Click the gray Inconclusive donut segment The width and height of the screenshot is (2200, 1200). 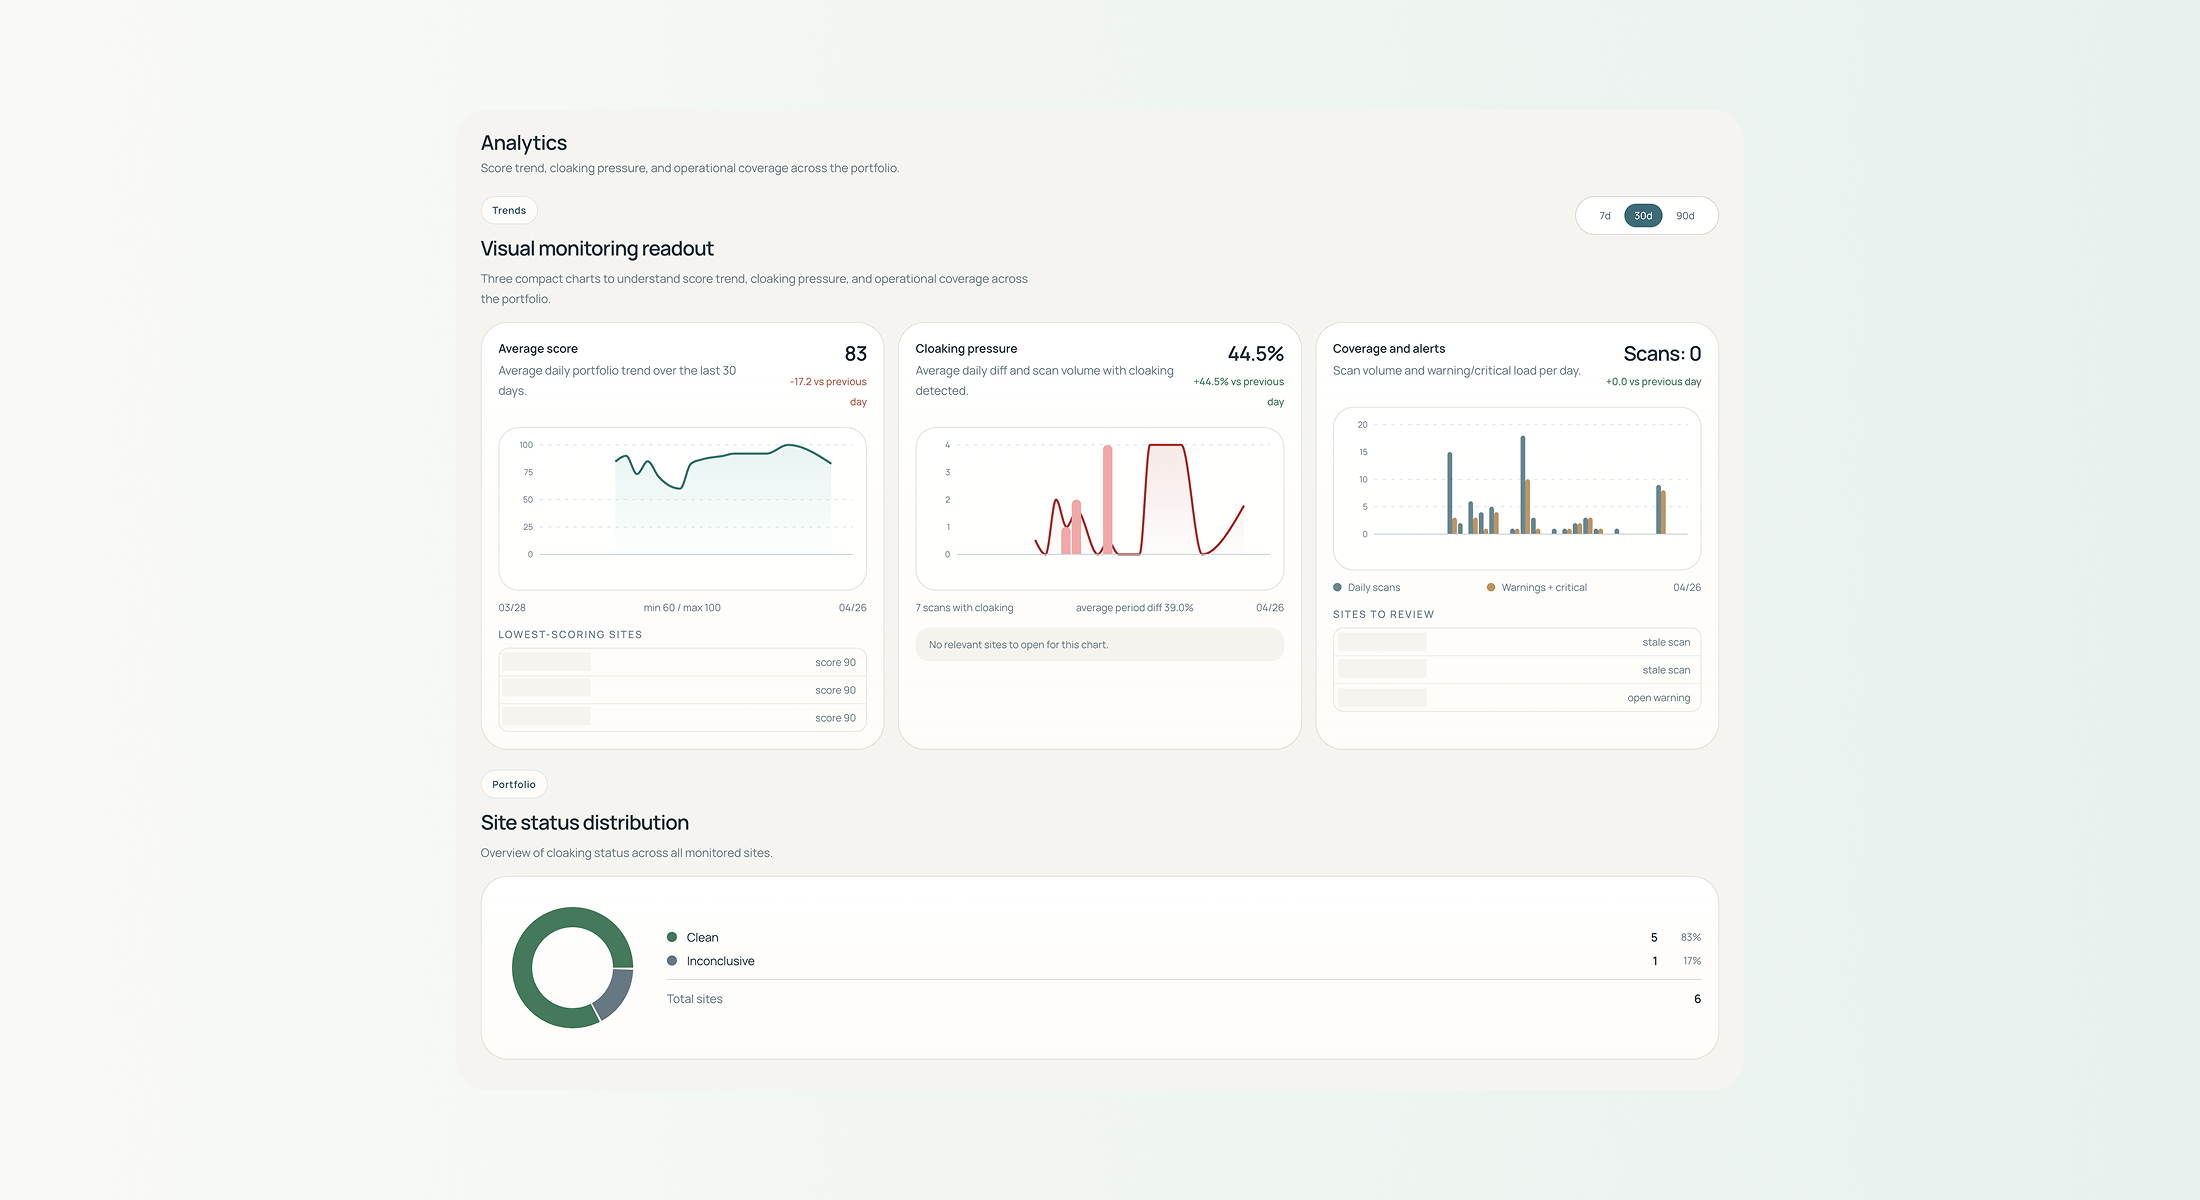[x=616, y=993]
